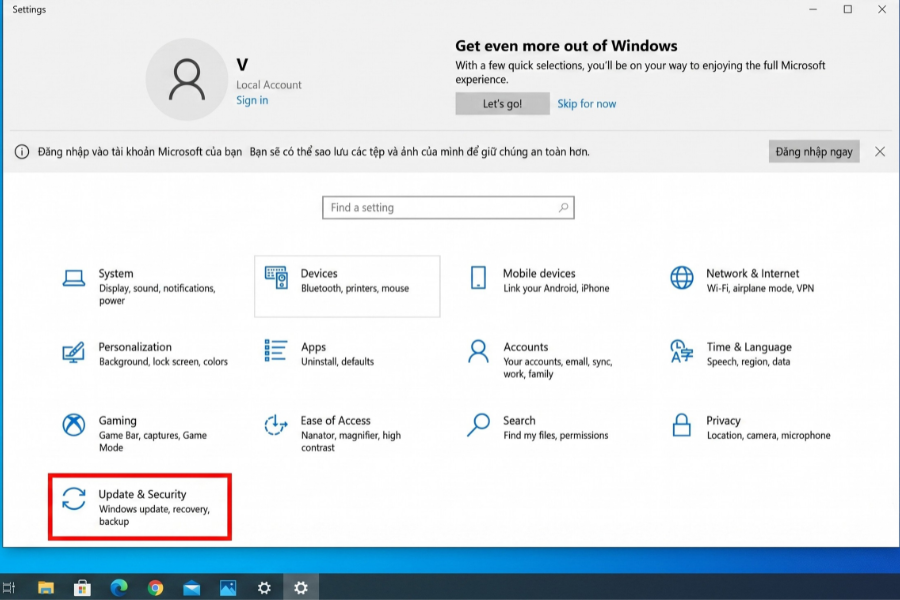The image size is (900, 600).
Task: Click 'Windows update, recovery, backup' description
Action: click(154, 515)
